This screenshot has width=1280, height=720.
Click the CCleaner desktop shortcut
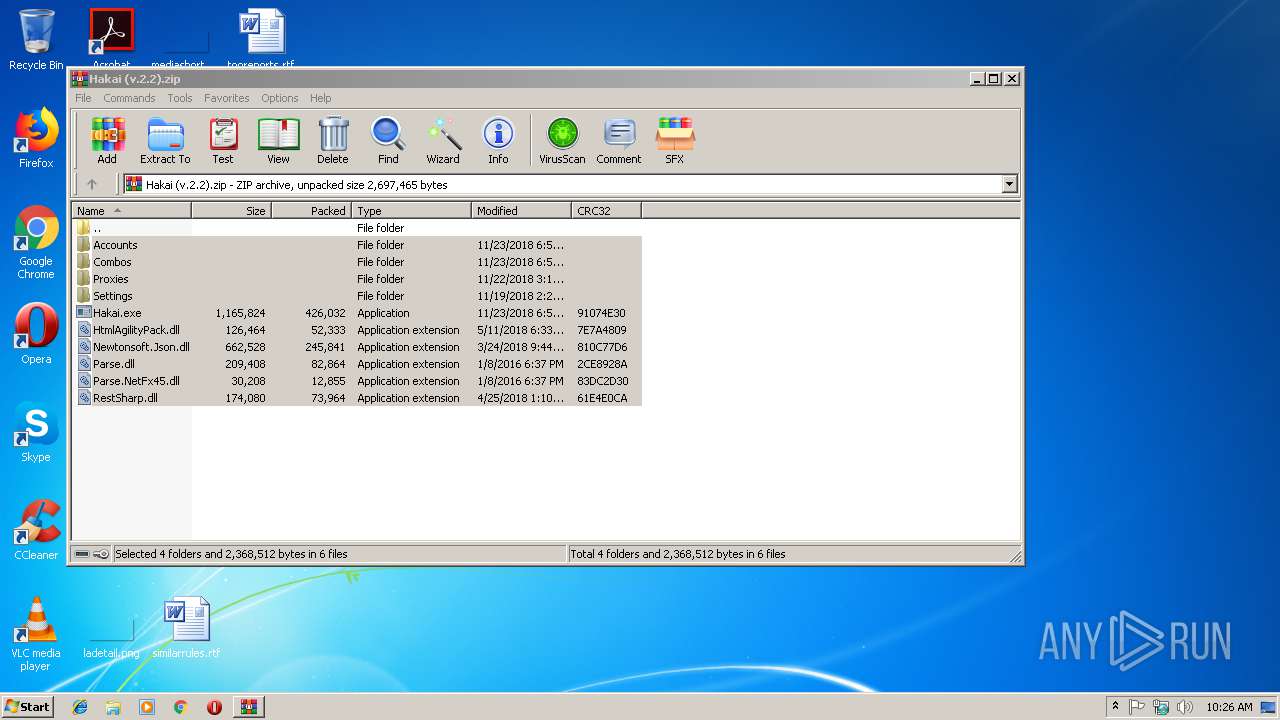[x=36, y=530]
